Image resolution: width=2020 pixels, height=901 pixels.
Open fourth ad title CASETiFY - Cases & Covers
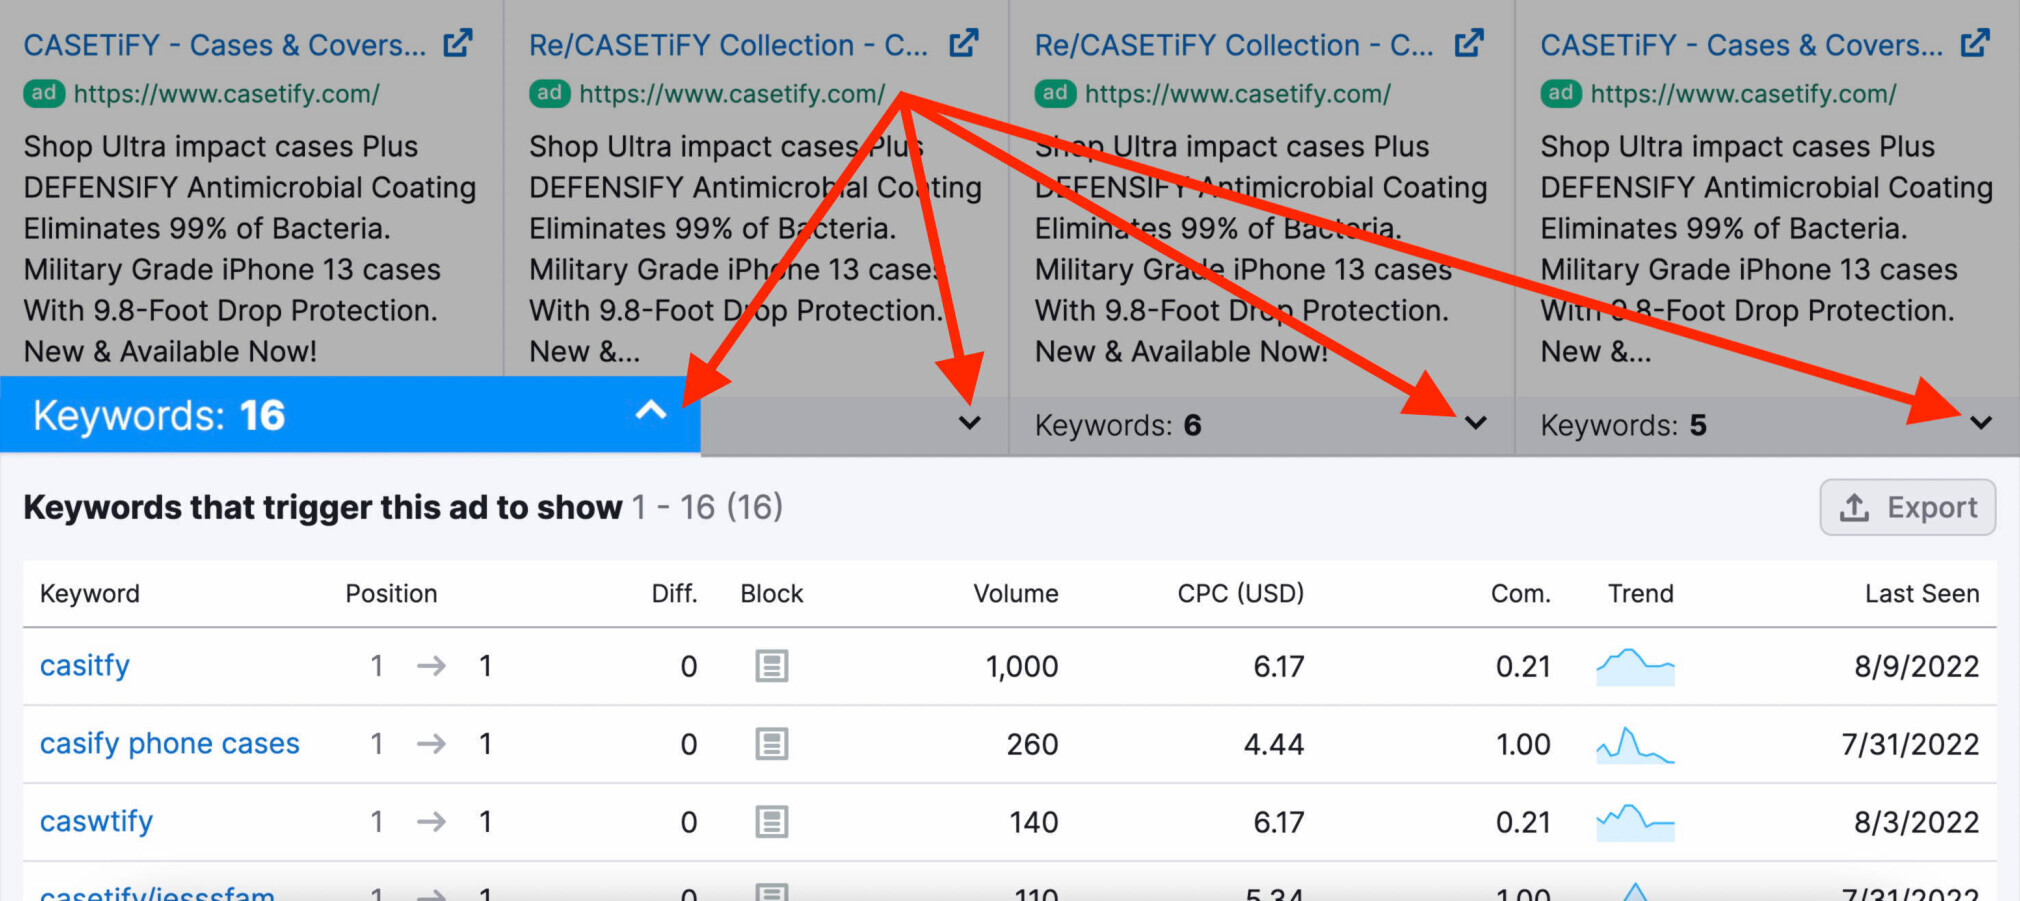tap(1742, 45)
